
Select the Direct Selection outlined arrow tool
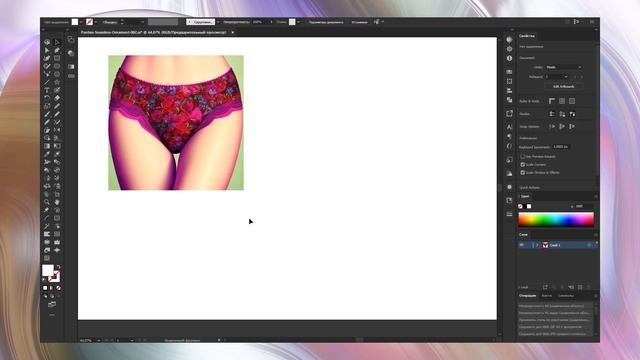pyautogui.click(x=57, y=42)
